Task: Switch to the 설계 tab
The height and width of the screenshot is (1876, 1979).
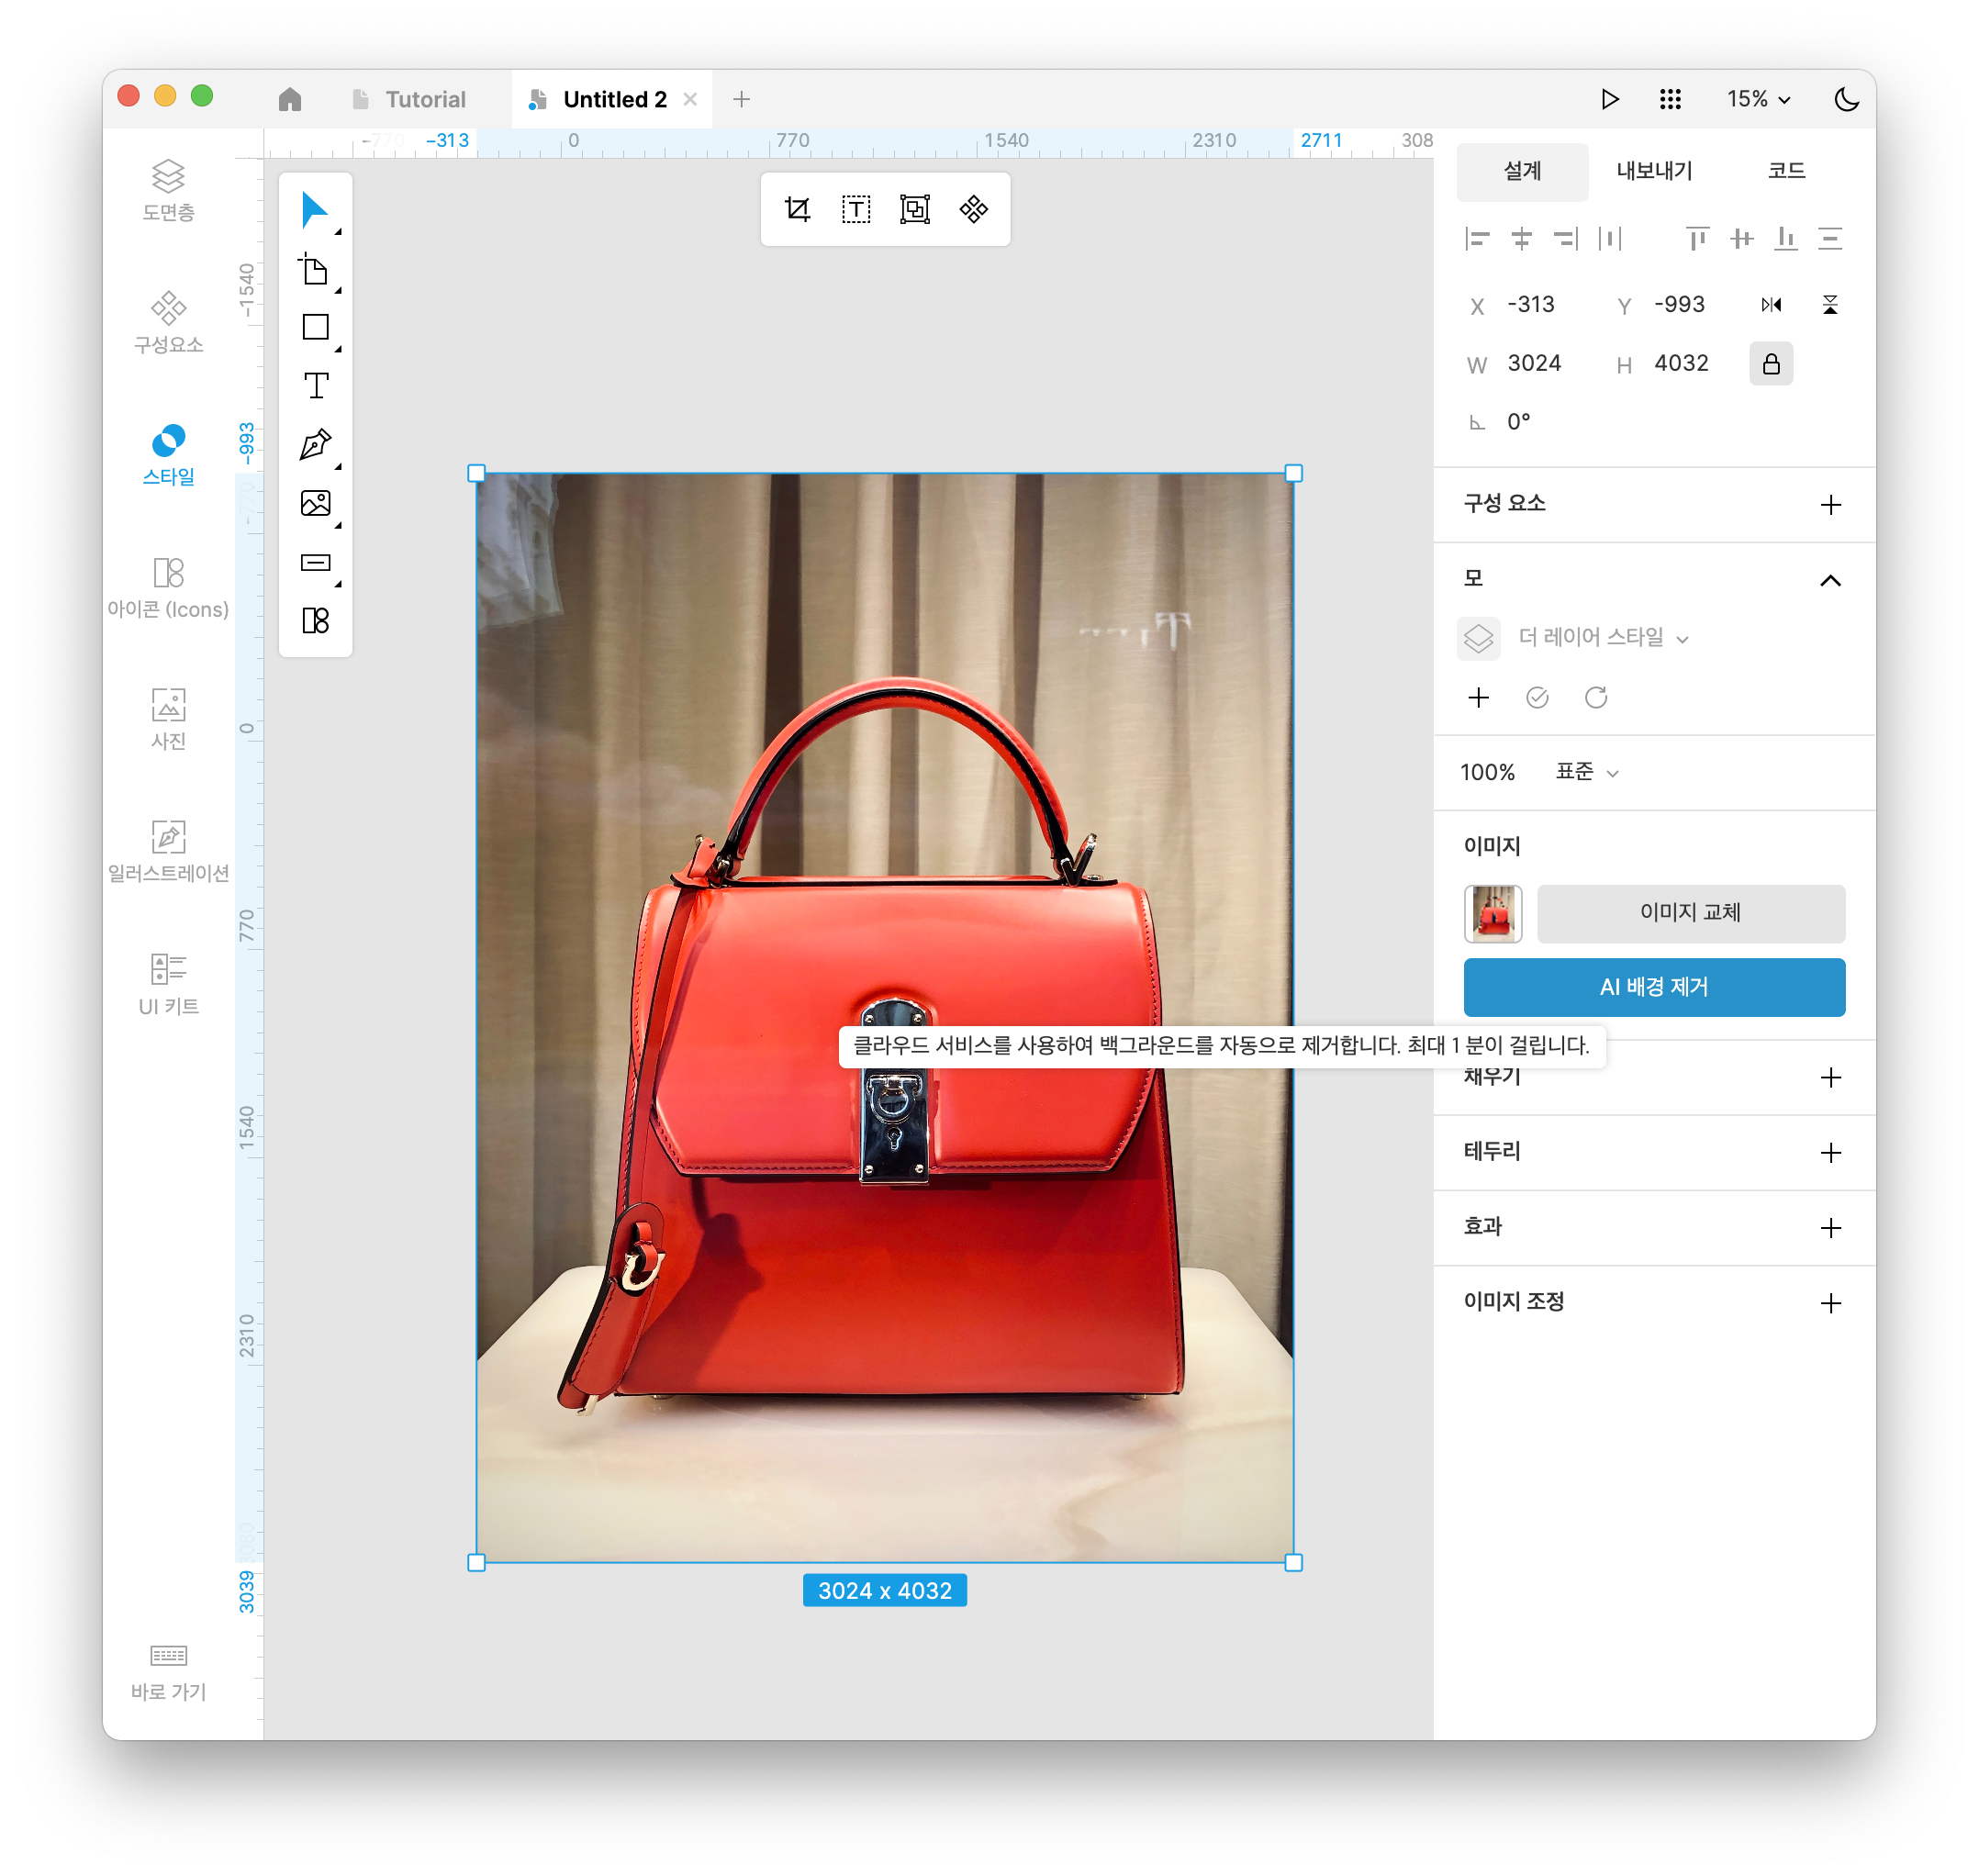Action: [x=1521, y=171]
